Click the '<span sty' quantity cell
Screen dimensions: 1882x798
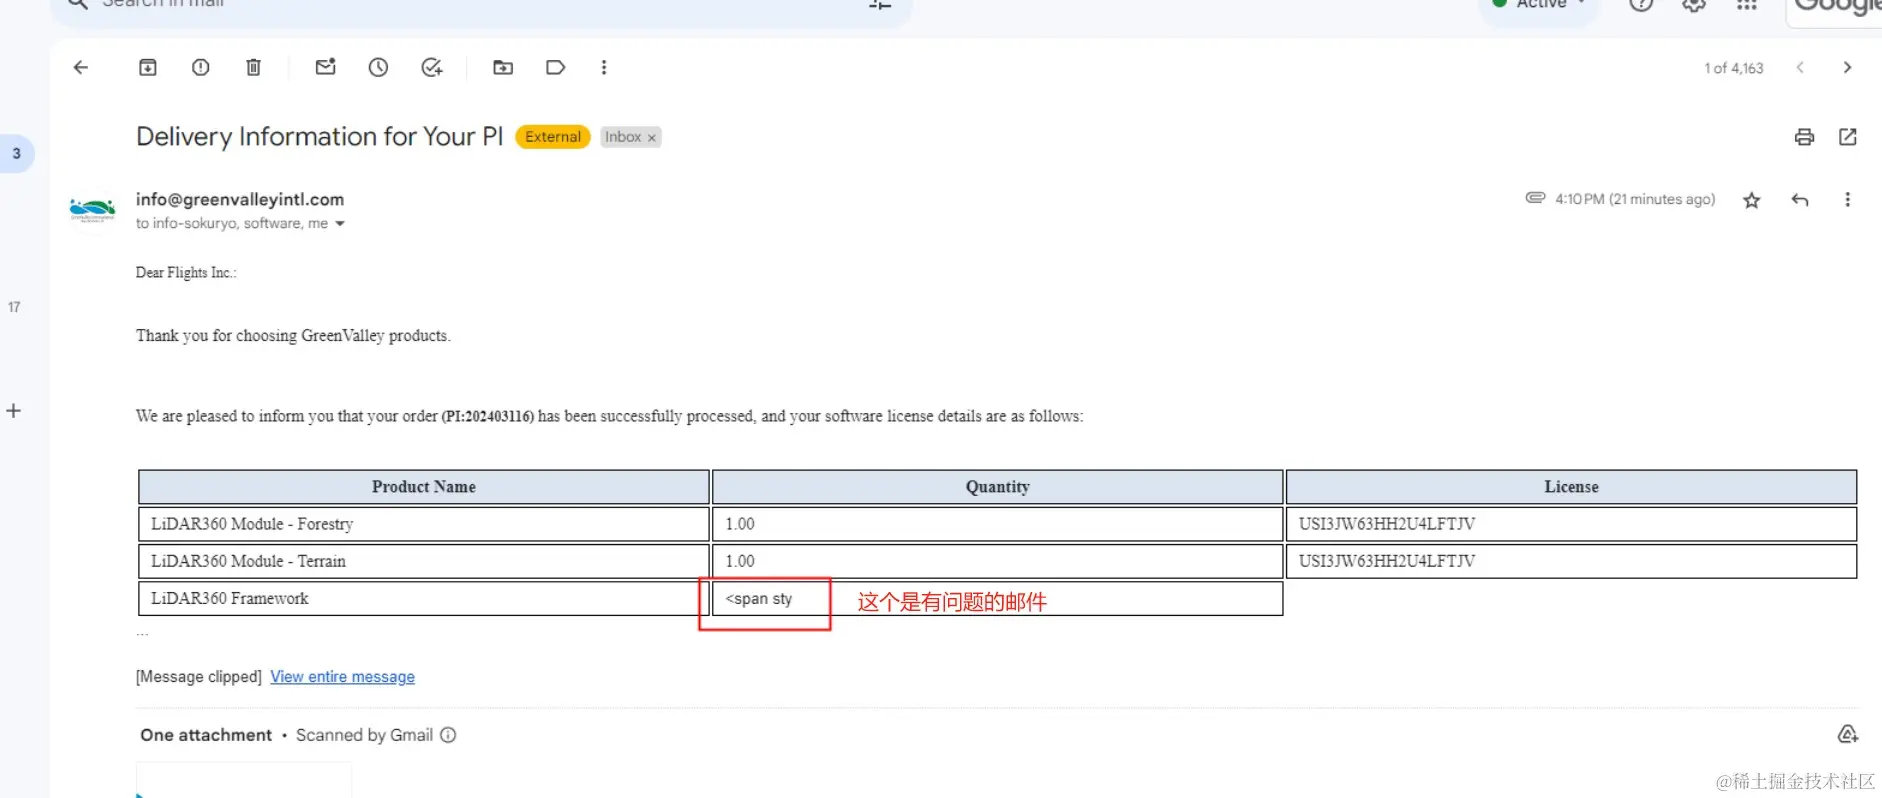pyautogui.click(x=997, y=598)
